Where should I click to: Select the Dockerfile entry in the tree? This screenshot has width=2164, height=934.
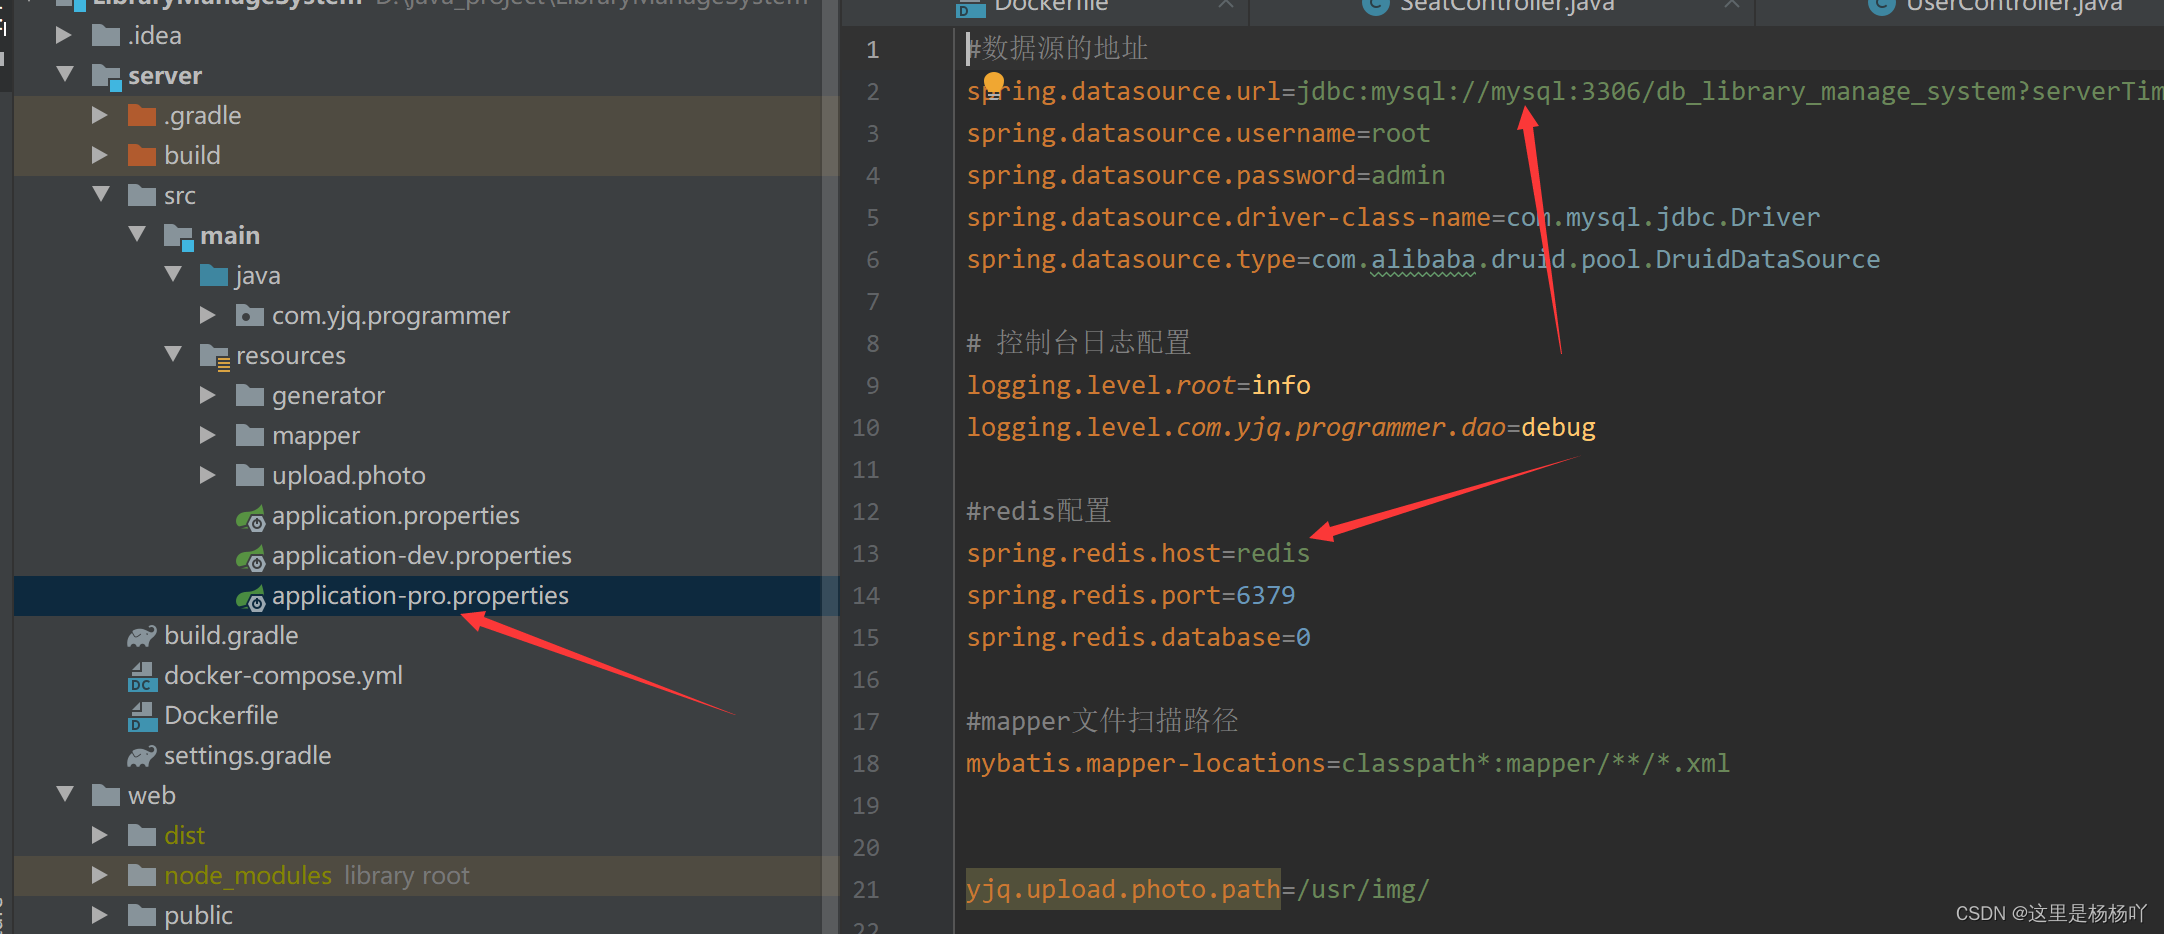pyautogui.click(x=221, y=715)
